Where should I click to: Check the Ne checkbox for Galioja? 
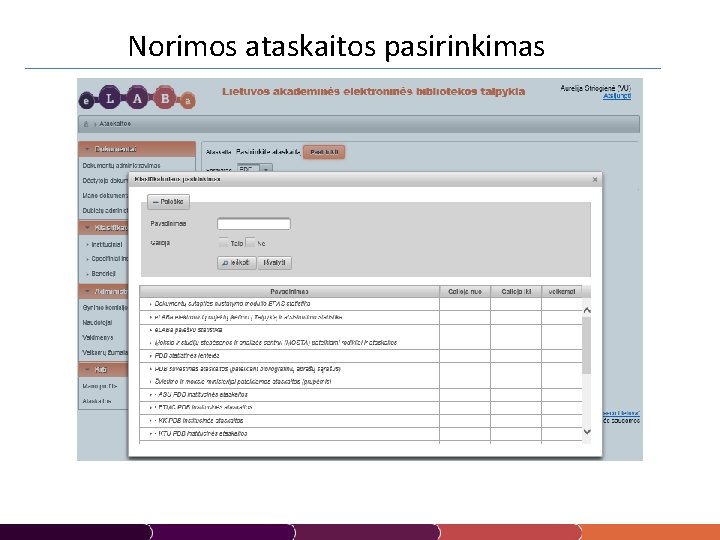251,242
